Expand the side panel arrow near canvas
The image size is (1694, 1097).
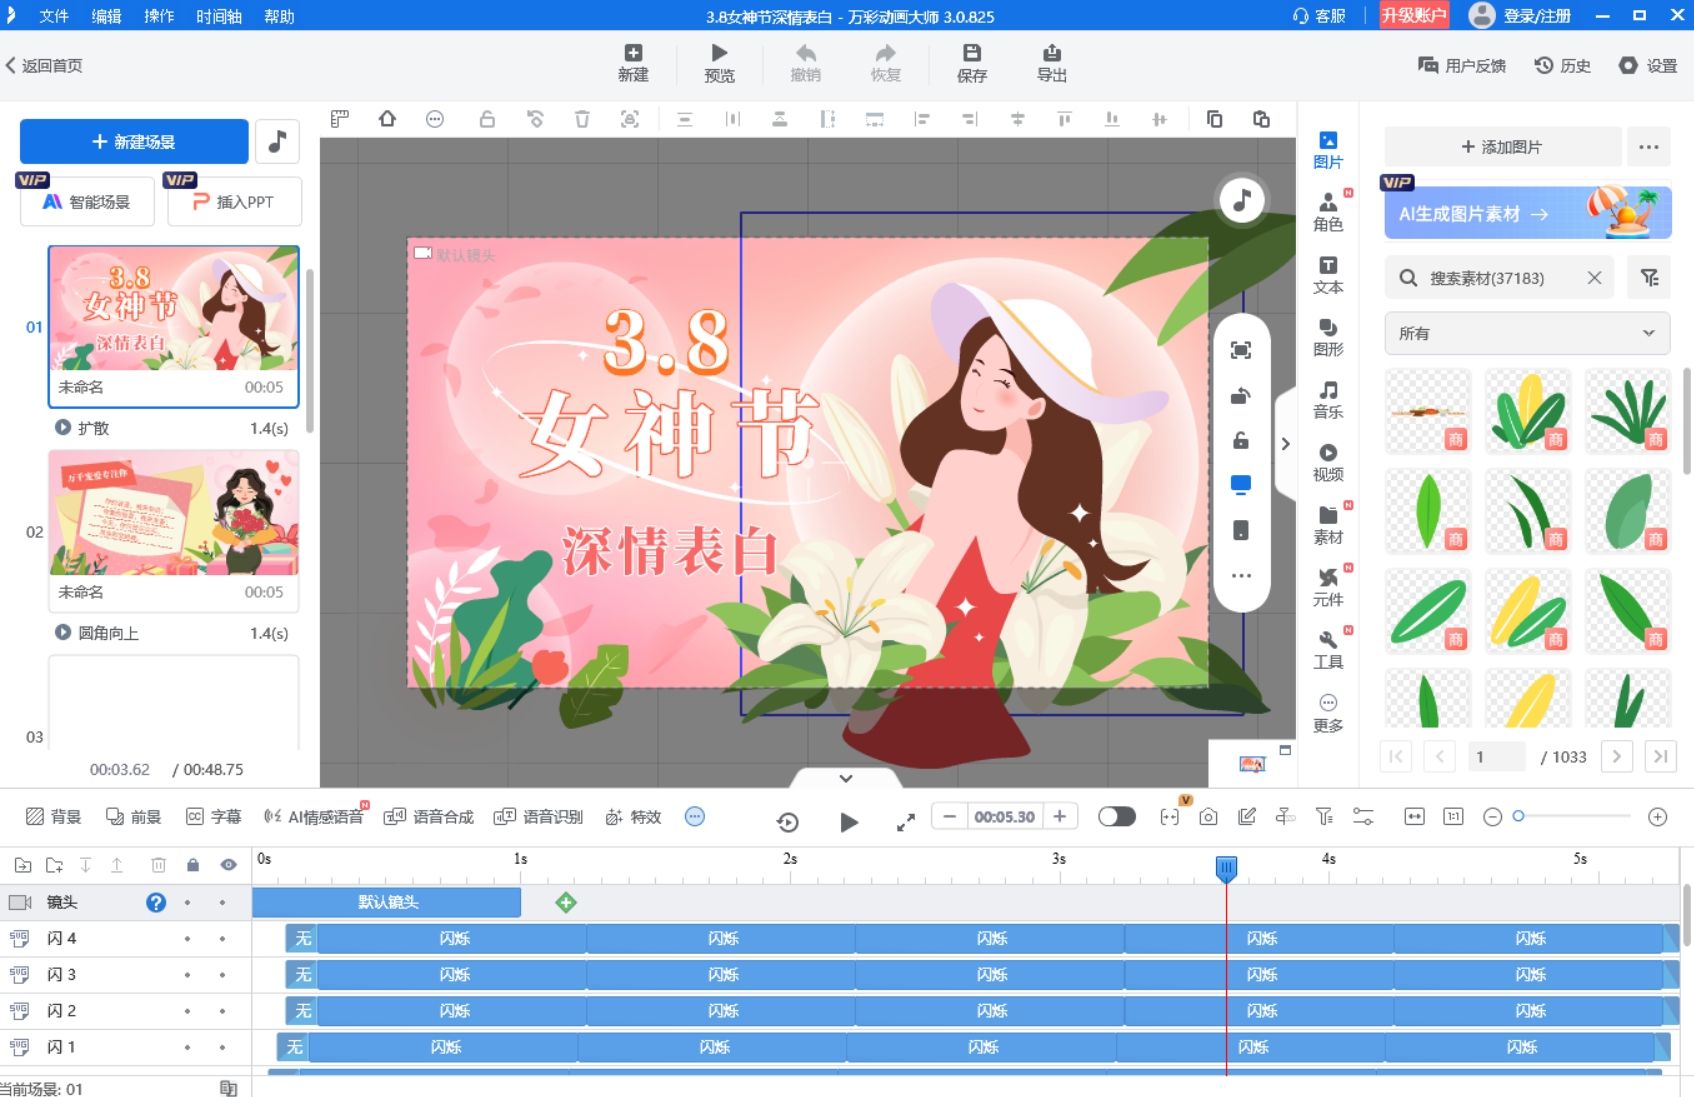(x=1286, y=444)
